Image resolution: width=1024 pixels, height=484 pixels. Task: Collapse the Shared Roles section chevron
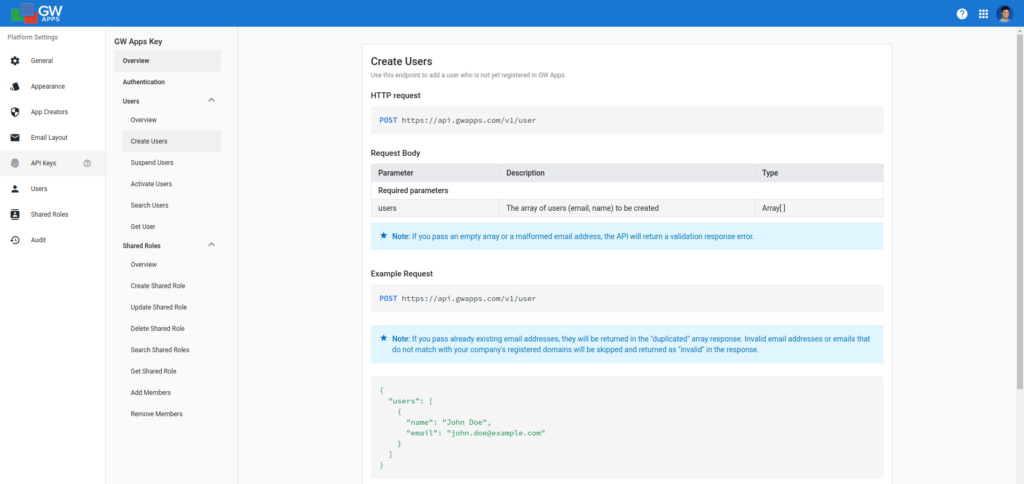pyautogui.click(x=211, y=244)
